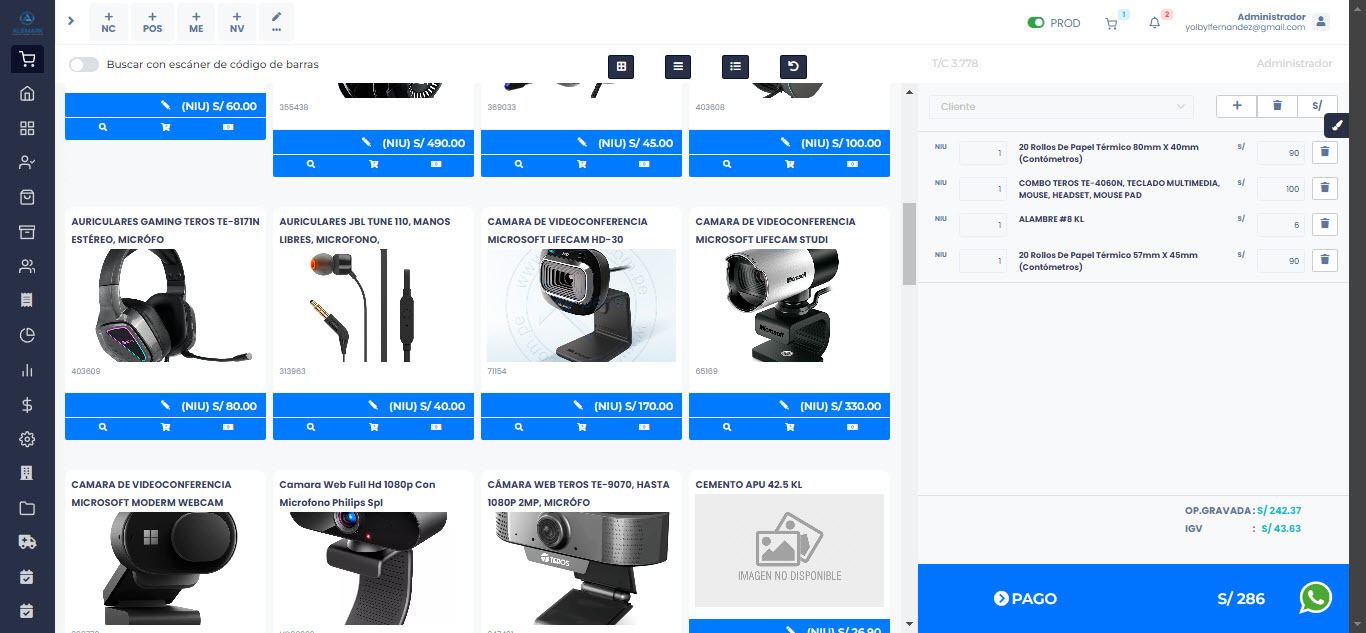1366x633 pixels.
Task: Click the notification bell icon
Action: (1155, 23)
